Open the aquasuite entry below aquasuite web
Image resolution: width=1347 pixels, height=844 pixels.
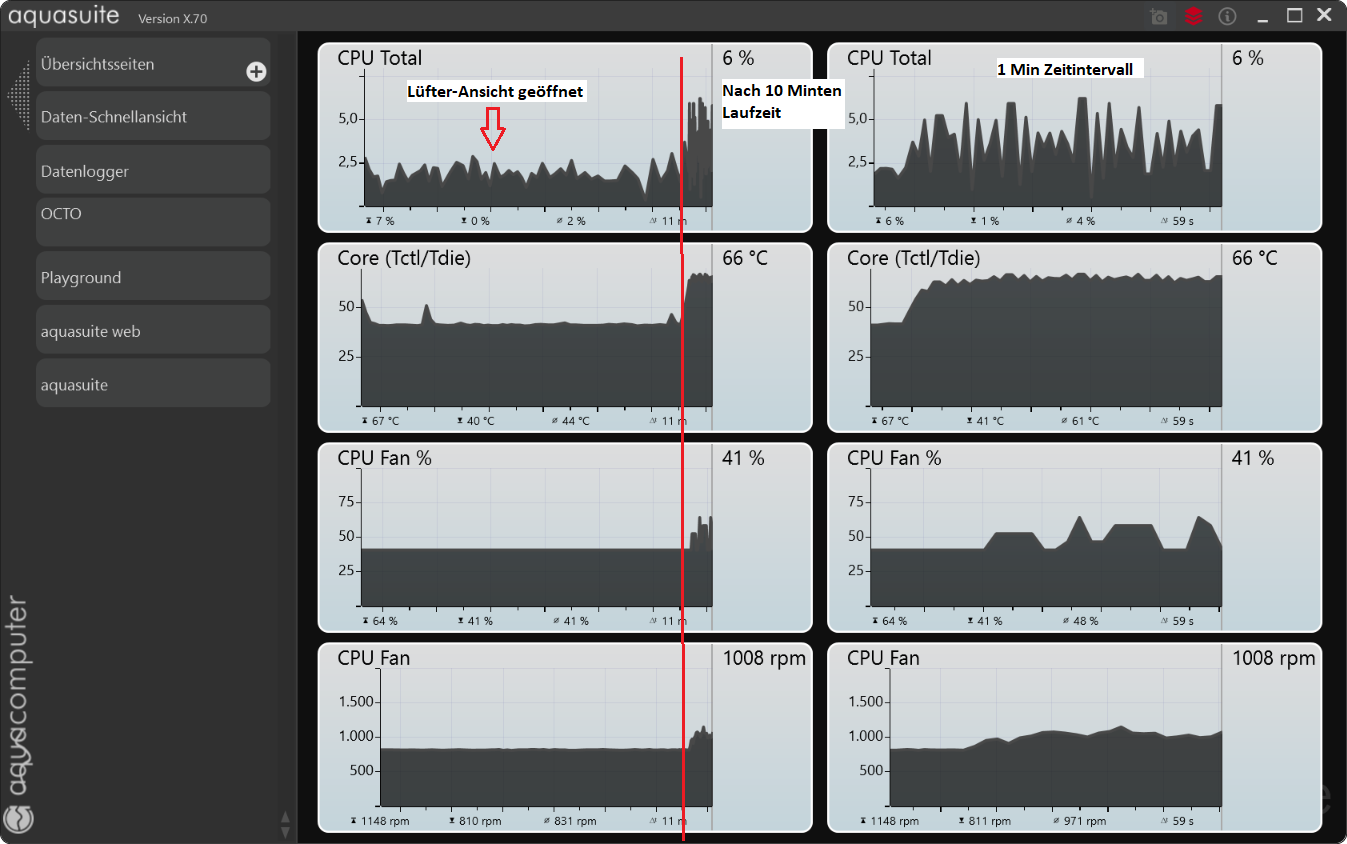[153, 384]
